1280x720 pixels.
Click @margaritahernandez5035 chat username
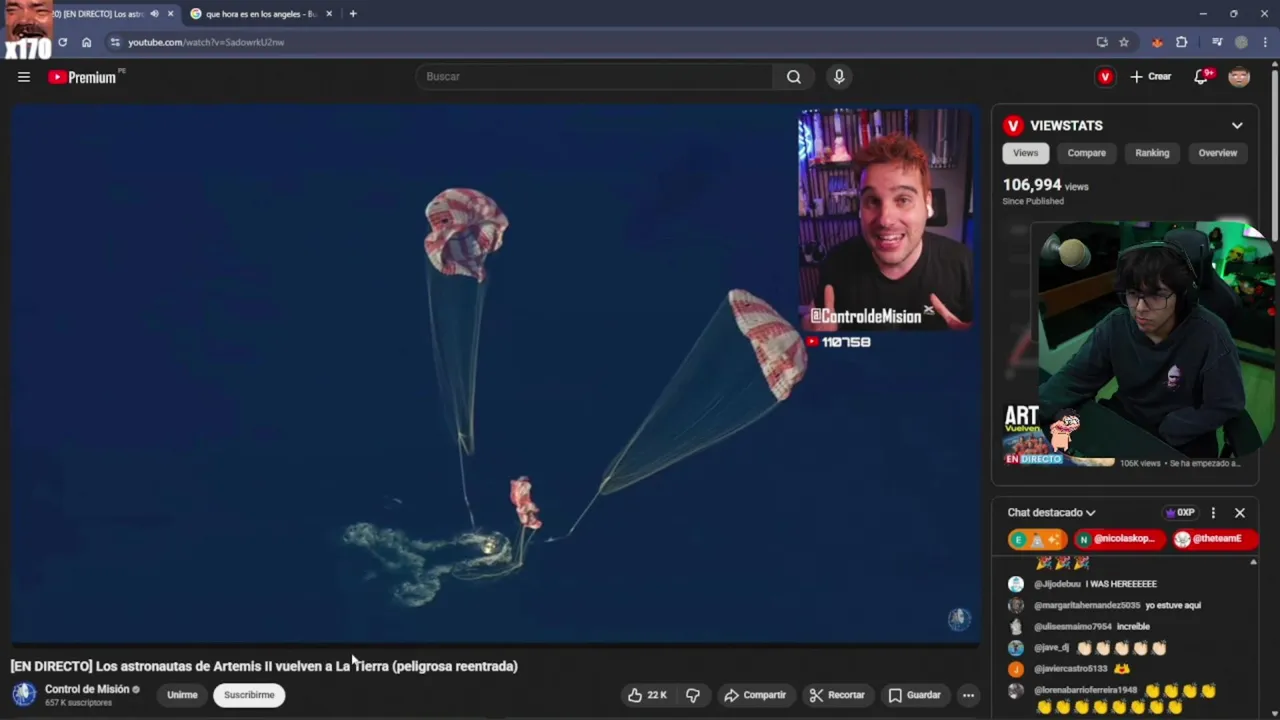click(1087, 605)
